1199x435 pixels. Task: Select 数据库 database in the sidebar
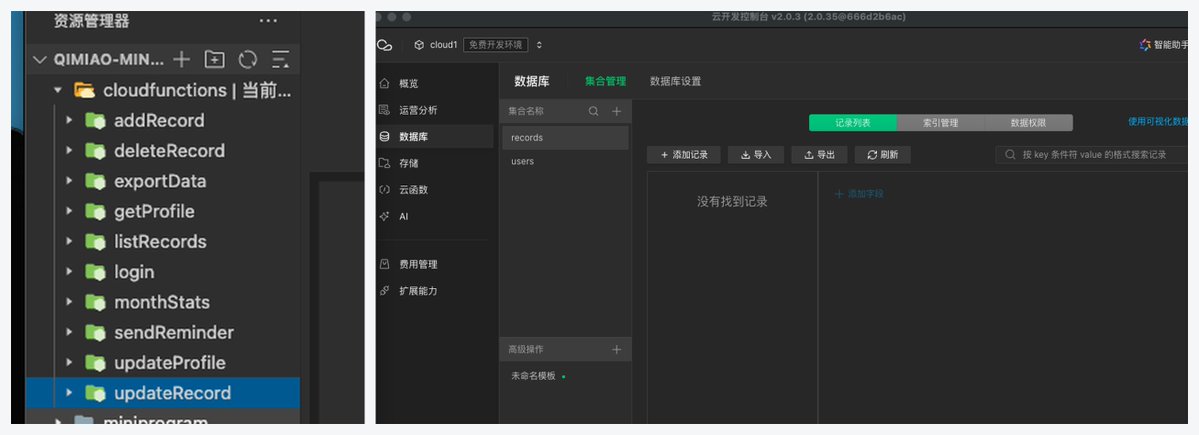434,137
